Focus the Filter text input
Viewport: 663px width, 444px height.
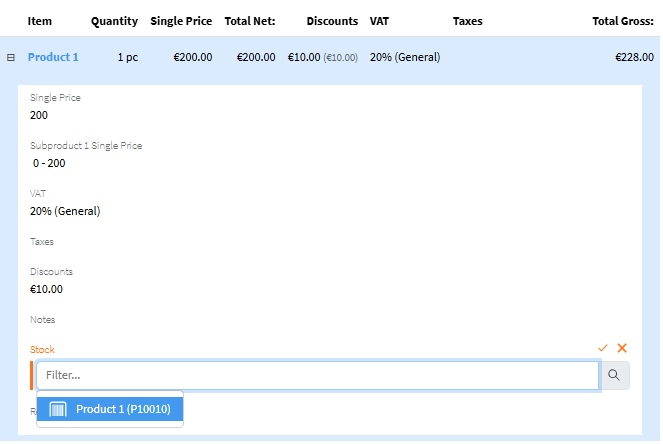point(316,375)
